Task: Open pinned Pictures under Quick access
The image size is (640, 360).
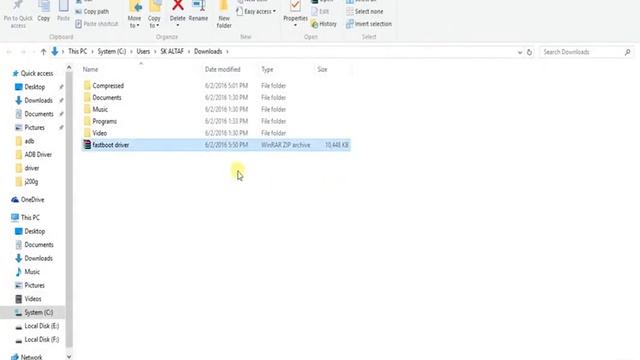Action: 34,127
